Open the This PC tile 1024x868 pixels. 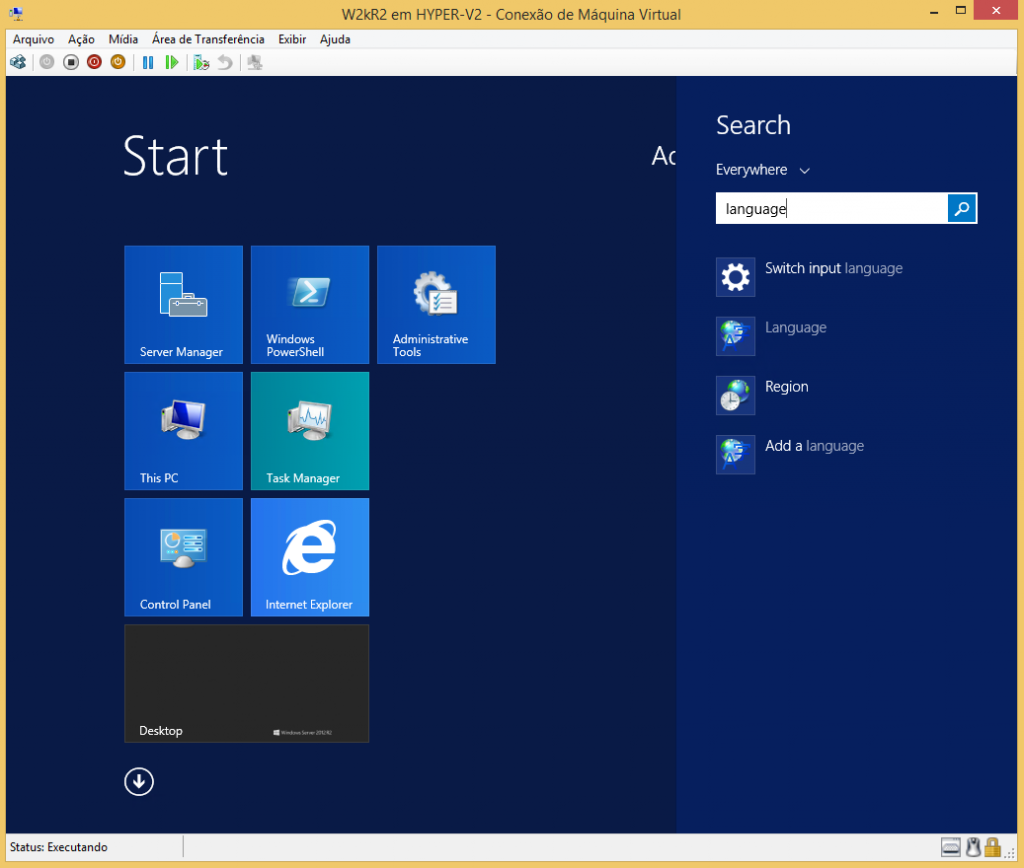click(x=184, y=431)
